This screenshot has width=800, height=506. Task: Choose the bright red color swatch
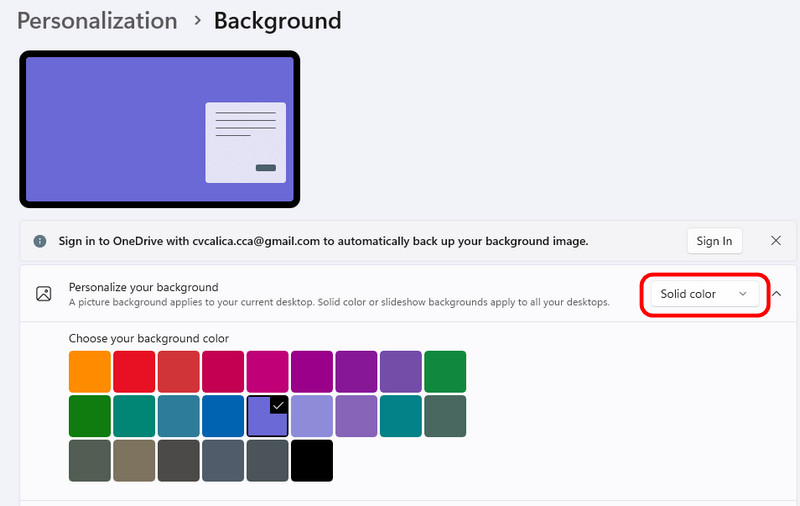pyautogui.click(x=134, y=371)
